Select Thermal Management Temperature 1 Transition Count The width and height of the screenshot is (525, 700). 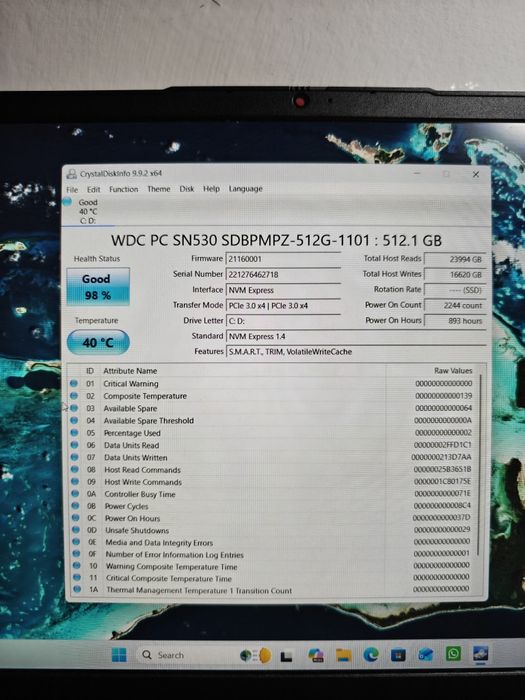(x=199, y=590)
